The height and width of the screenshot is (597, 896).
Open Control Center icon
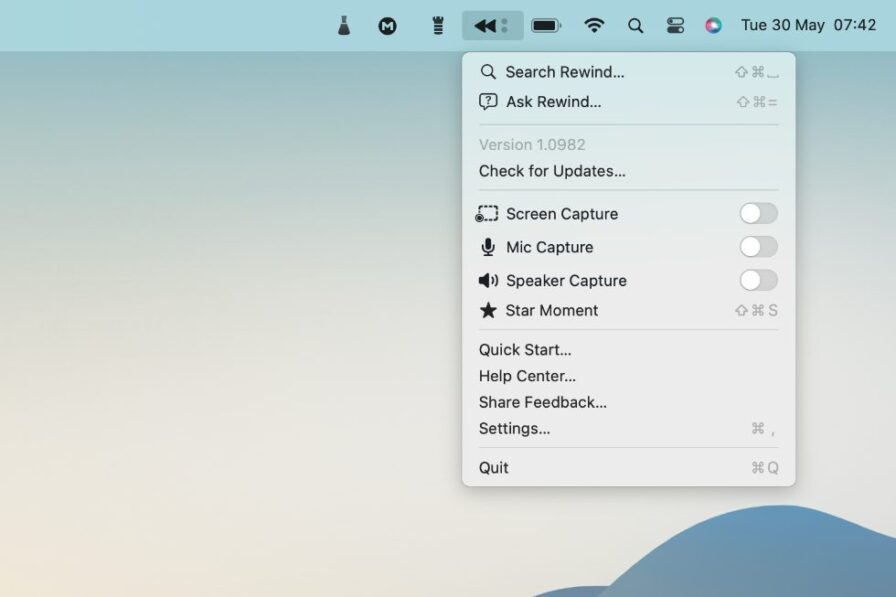[x=675, y=26]
